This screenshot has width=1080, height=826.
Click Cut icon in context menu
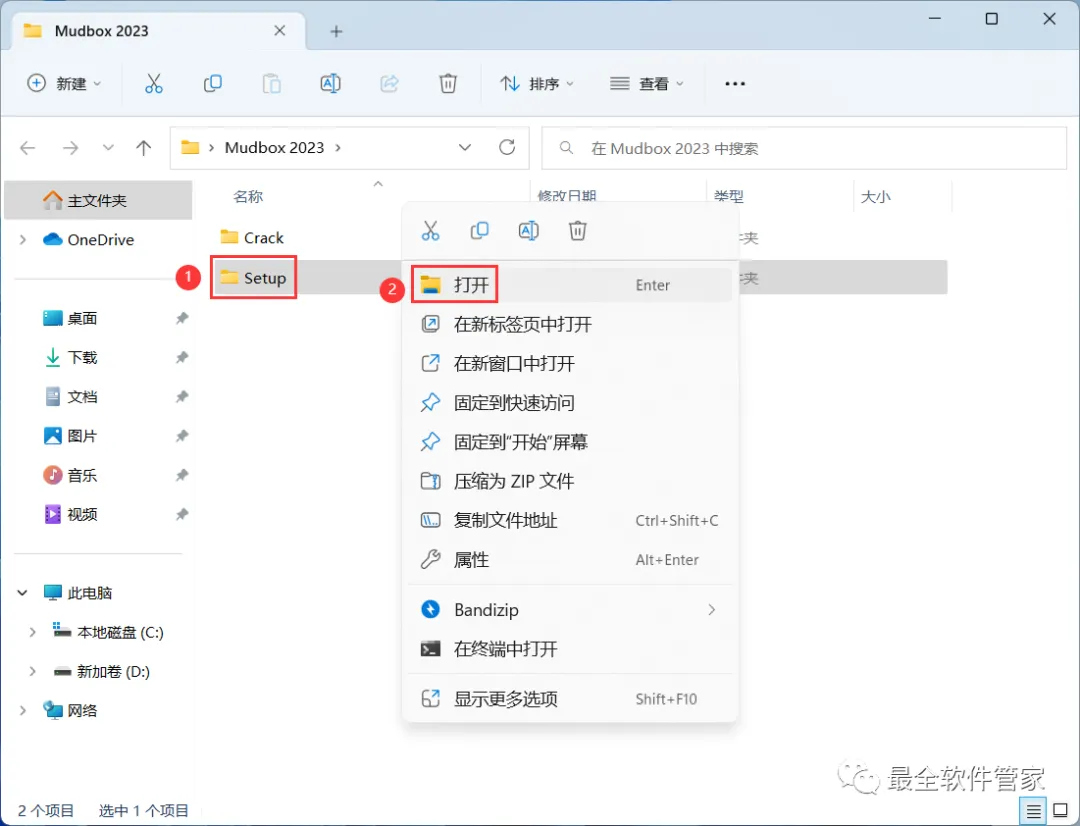(x=430, y=231)
